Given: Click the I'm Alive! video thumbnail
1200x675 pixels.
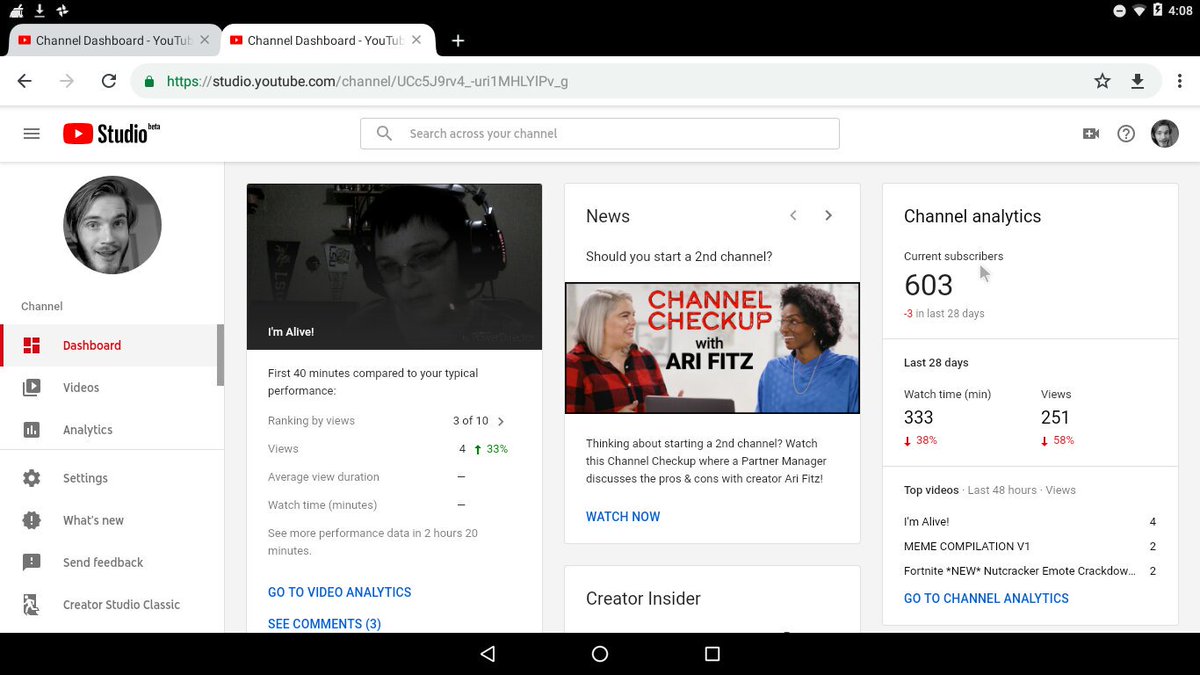Looking at the screenshot, I should 394,266.
